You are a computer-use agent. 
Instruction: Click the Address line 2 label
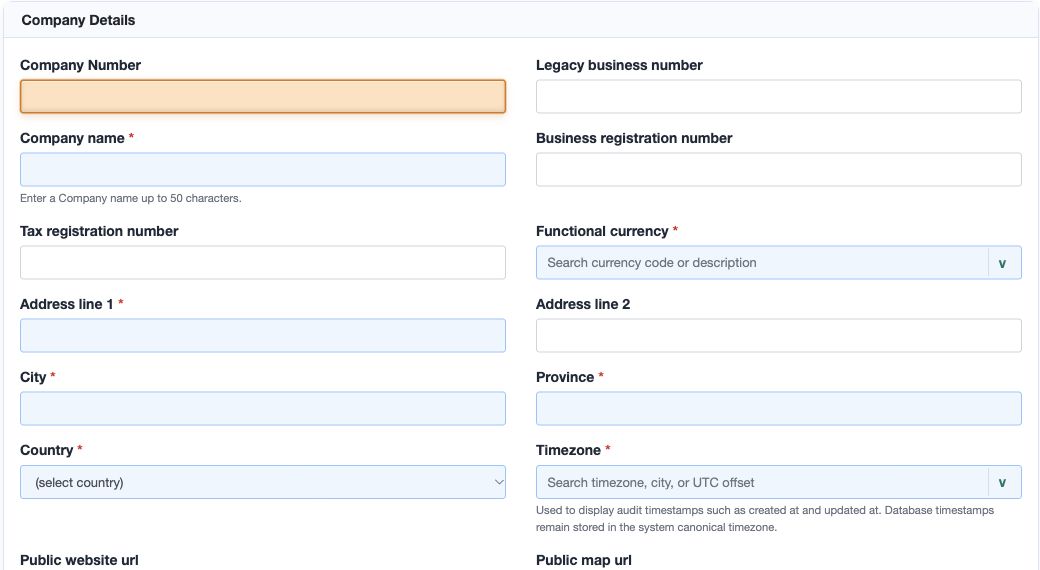point(583,304)
